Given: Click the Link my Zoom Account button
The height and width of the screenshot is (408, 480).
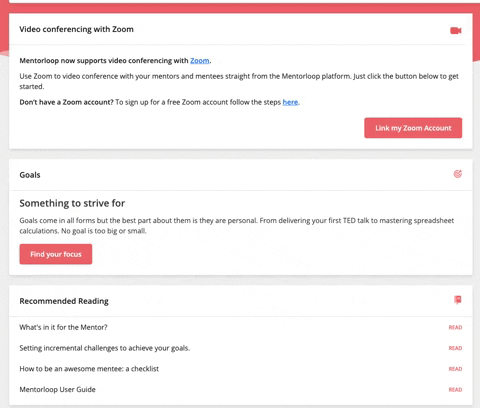Looking at the screenshot, I should tap(413, 128).
